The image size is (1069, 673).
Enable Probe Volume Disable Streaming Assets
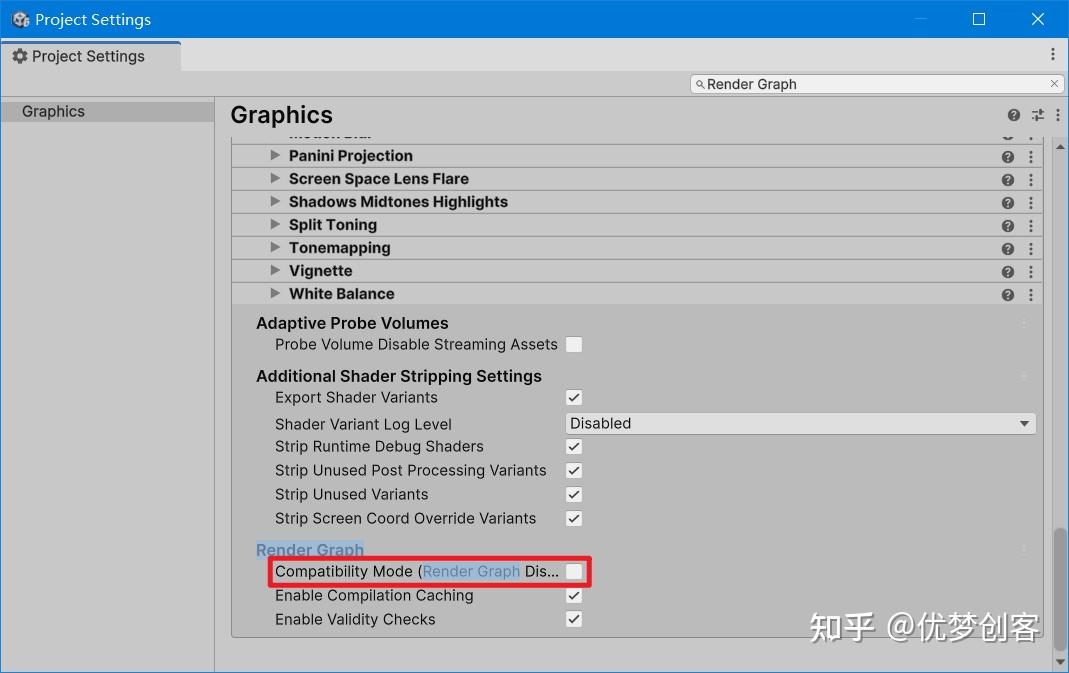[x=574, y=344]
